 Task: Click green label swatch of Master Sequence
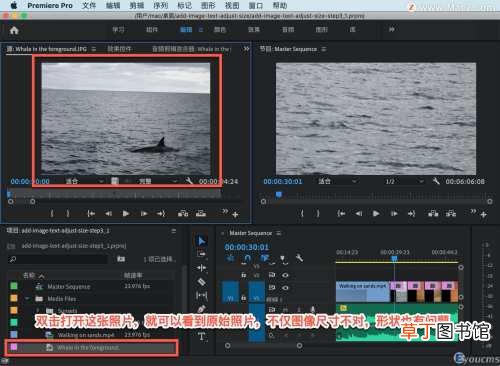click(14, 286)
